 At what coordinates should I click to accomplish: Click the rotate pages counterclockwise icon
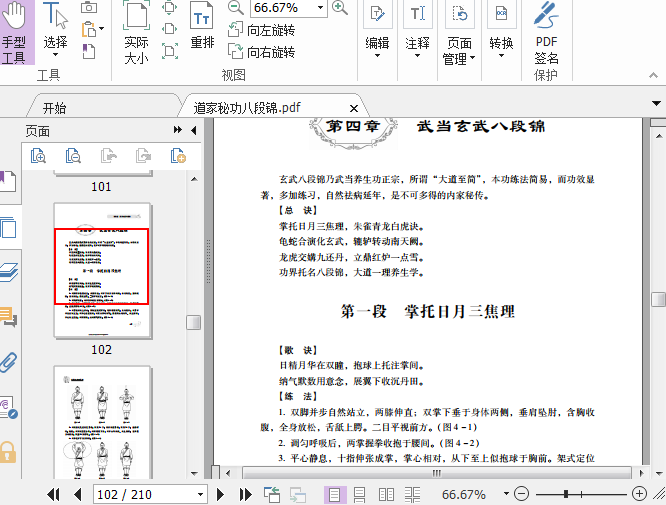point(109,156)
